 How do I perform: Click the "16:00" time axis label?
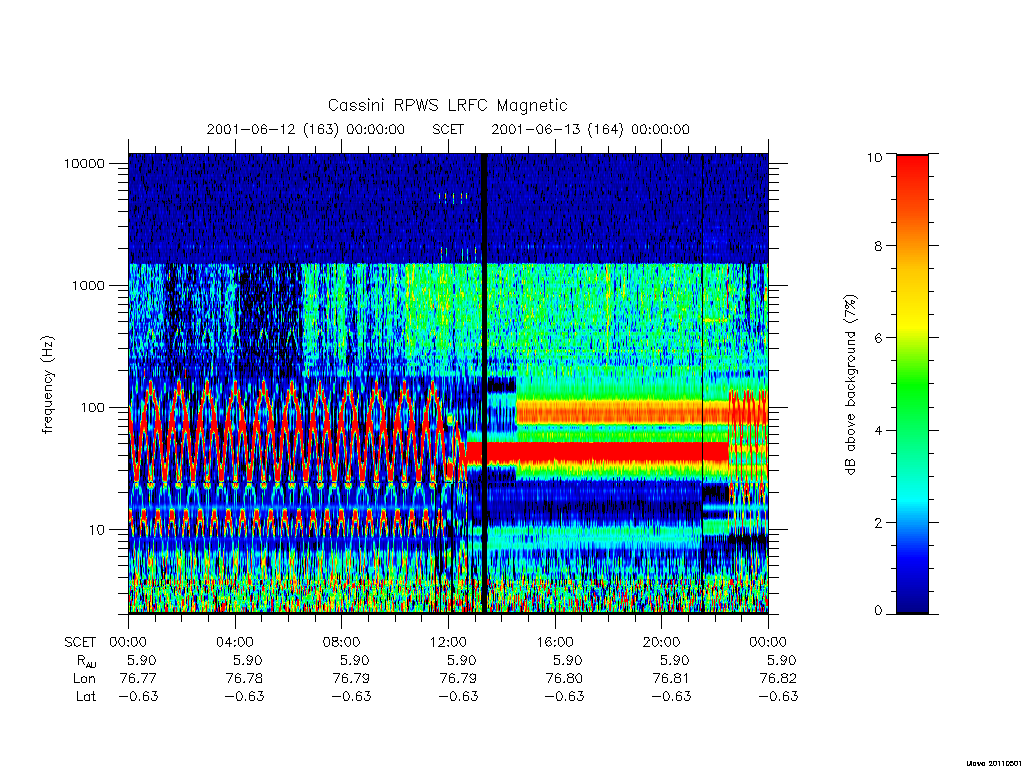[554, 642]
